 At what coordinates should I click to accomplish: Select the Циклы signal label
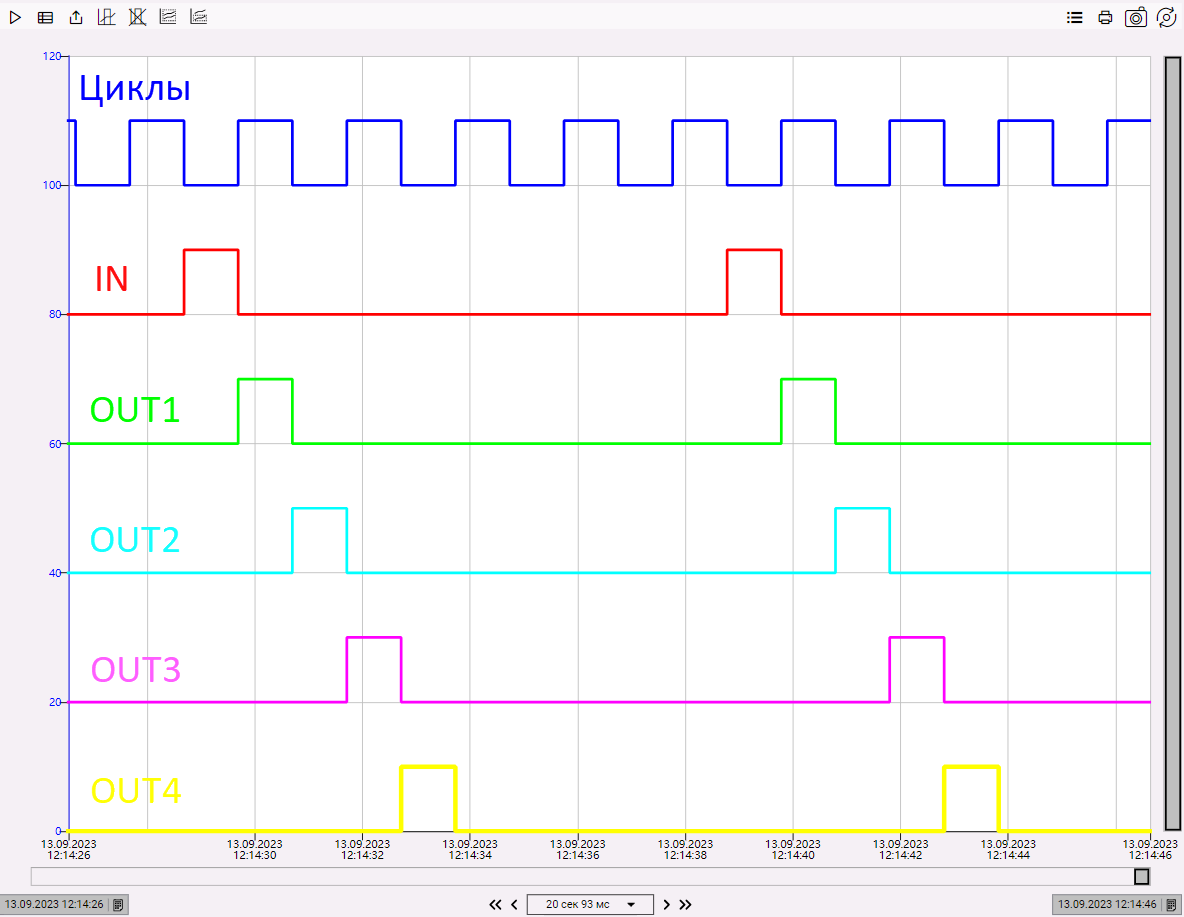point(133,88)
